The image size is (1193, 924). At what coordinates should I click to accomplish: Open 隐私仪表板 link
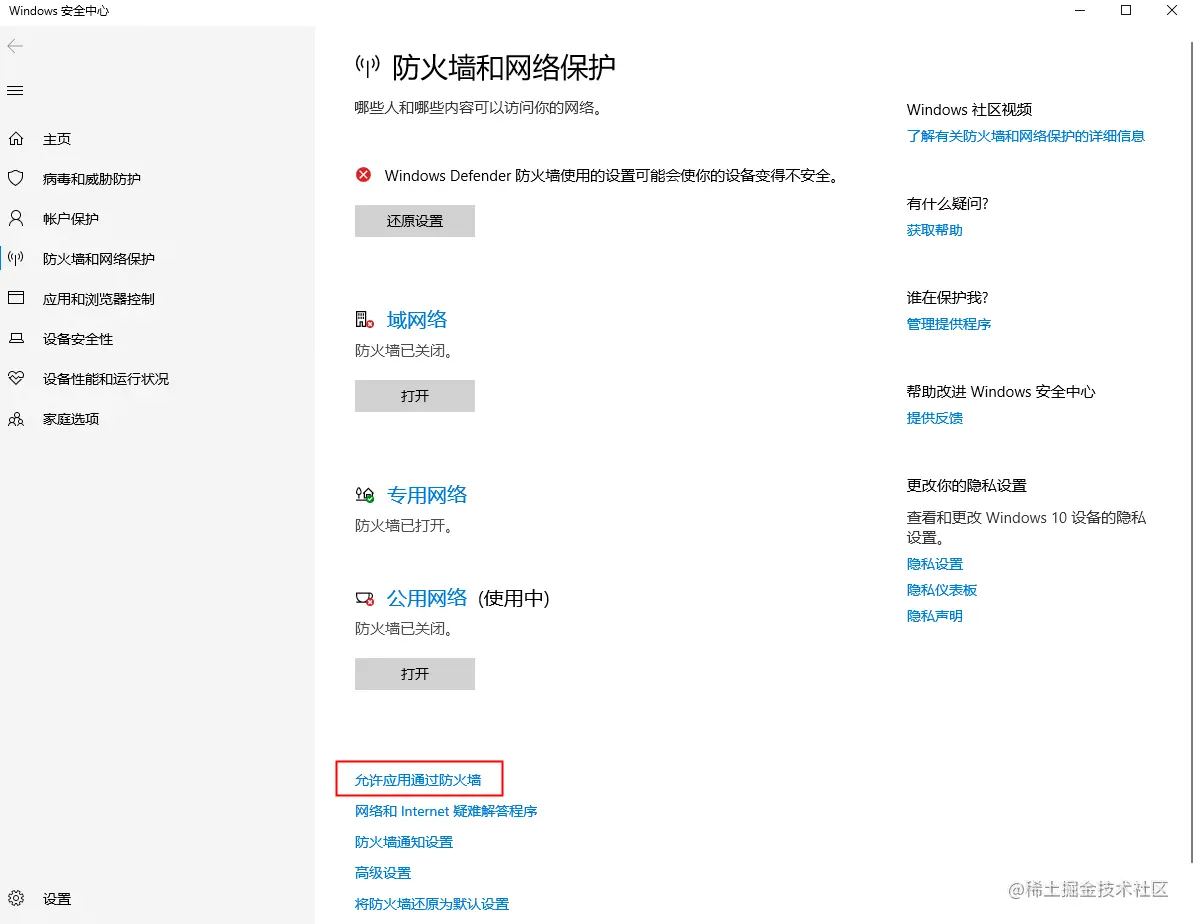[x=942, y=590]
